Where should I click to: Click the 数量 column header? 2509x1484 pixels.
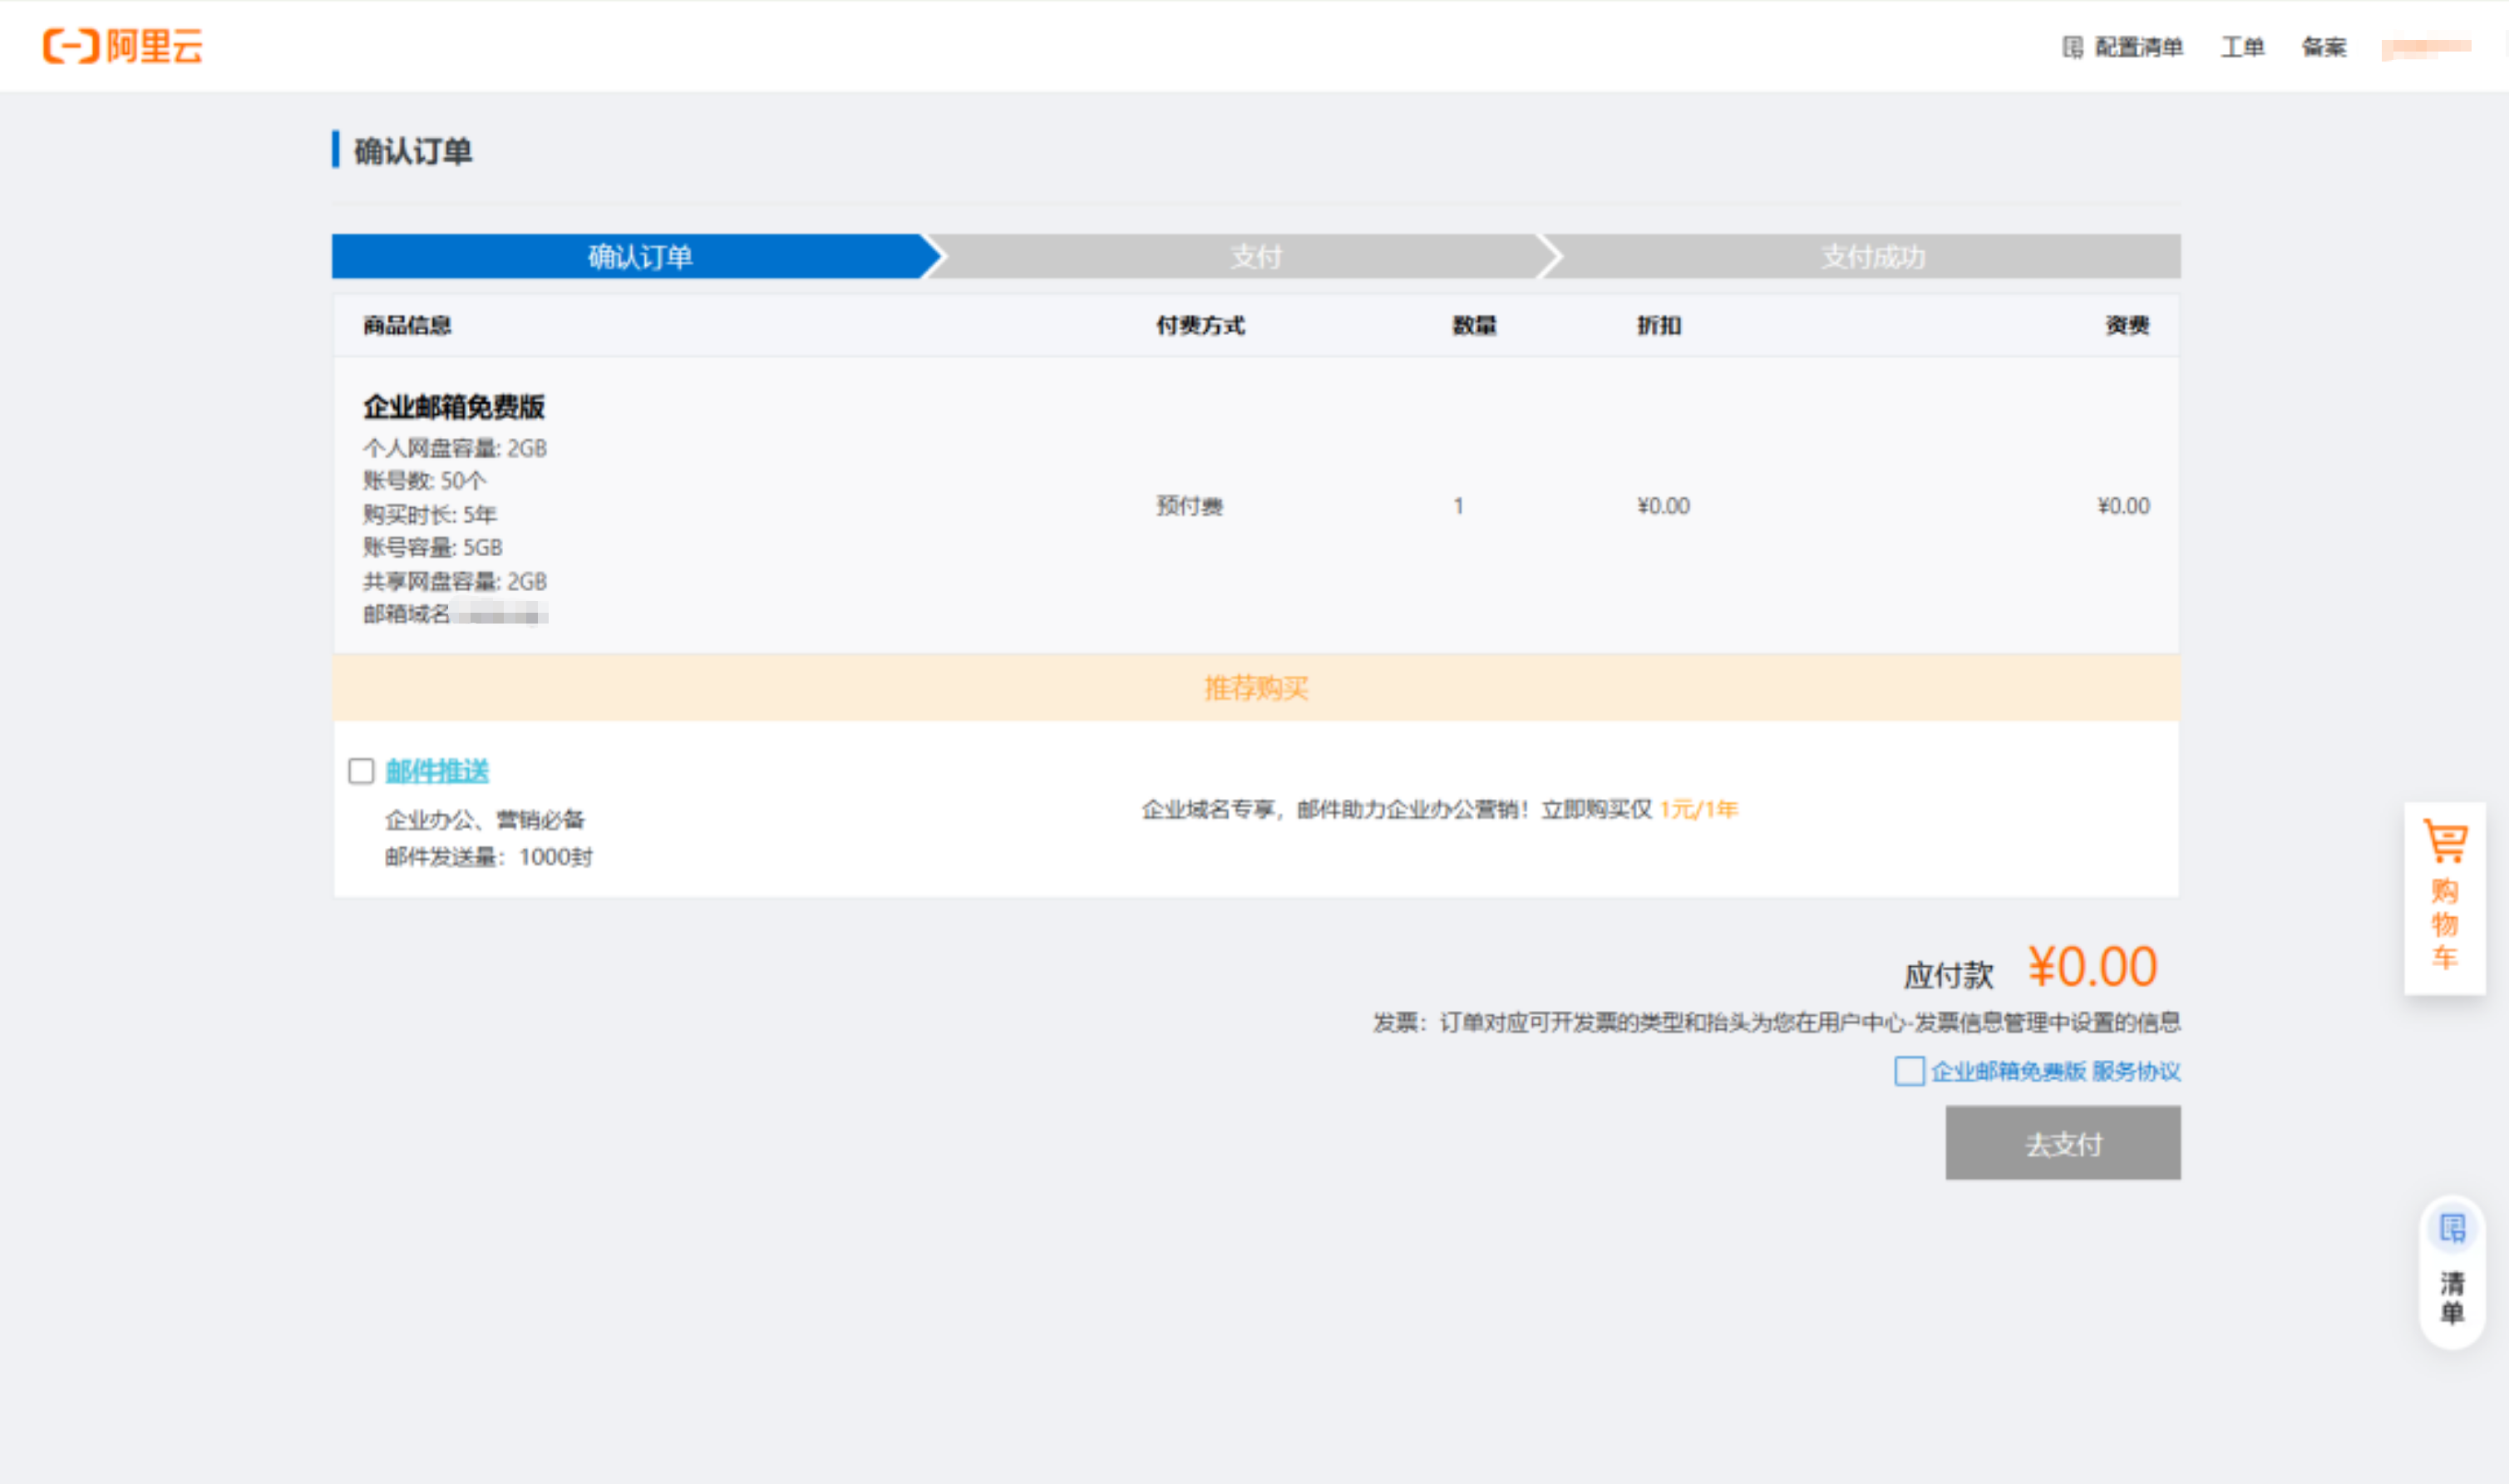click(1474, 325)
